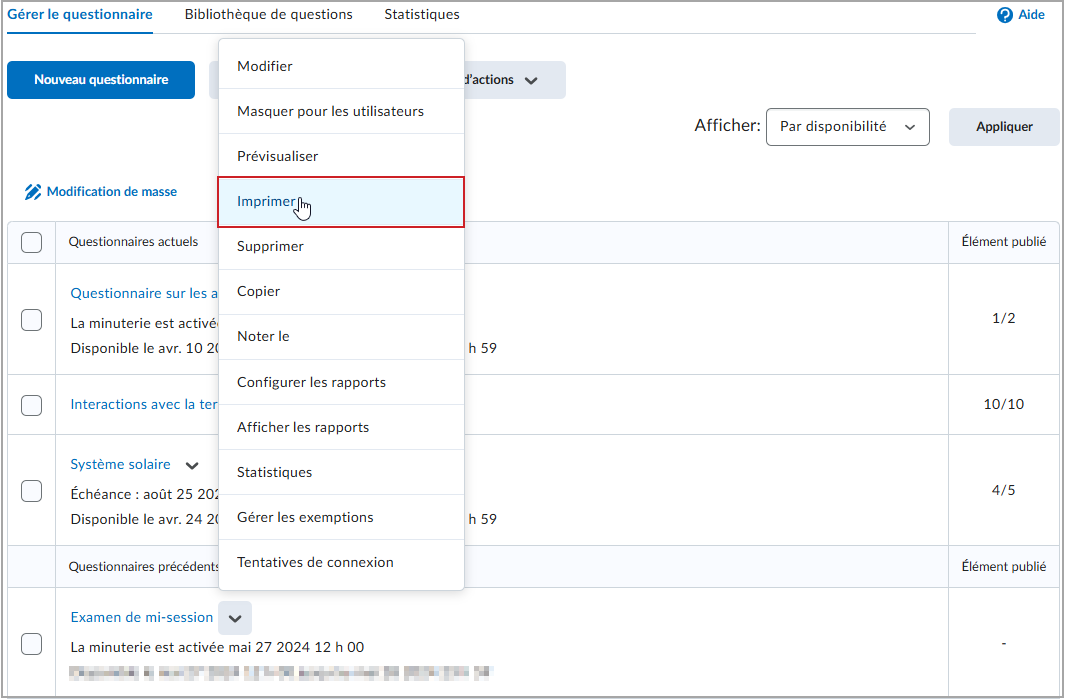Open the Par disponibilité dropdown

[x=848, y=127]
